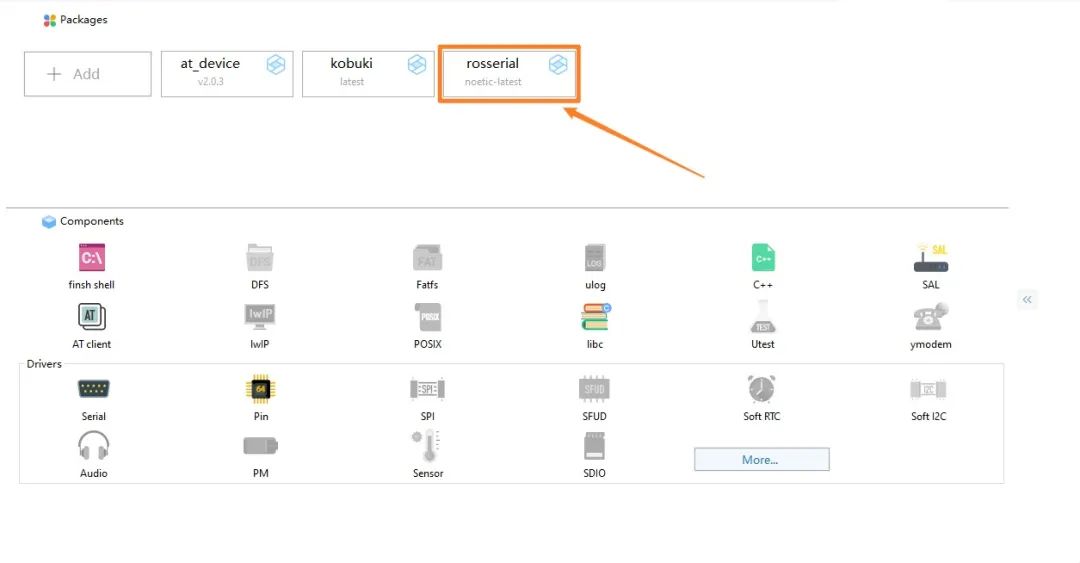Select the rosserial noetic-latest package card
This screenshot has height=563, width=1080.
(509, 74)
